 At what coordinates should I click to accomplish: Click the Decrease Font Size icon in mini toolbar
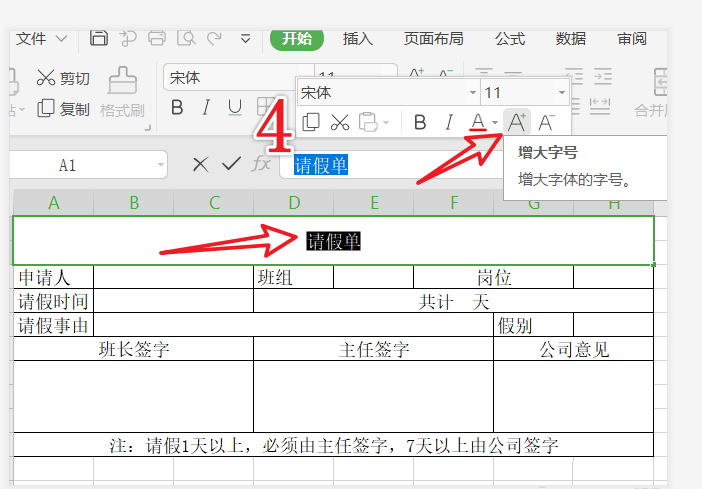(546, 122)
